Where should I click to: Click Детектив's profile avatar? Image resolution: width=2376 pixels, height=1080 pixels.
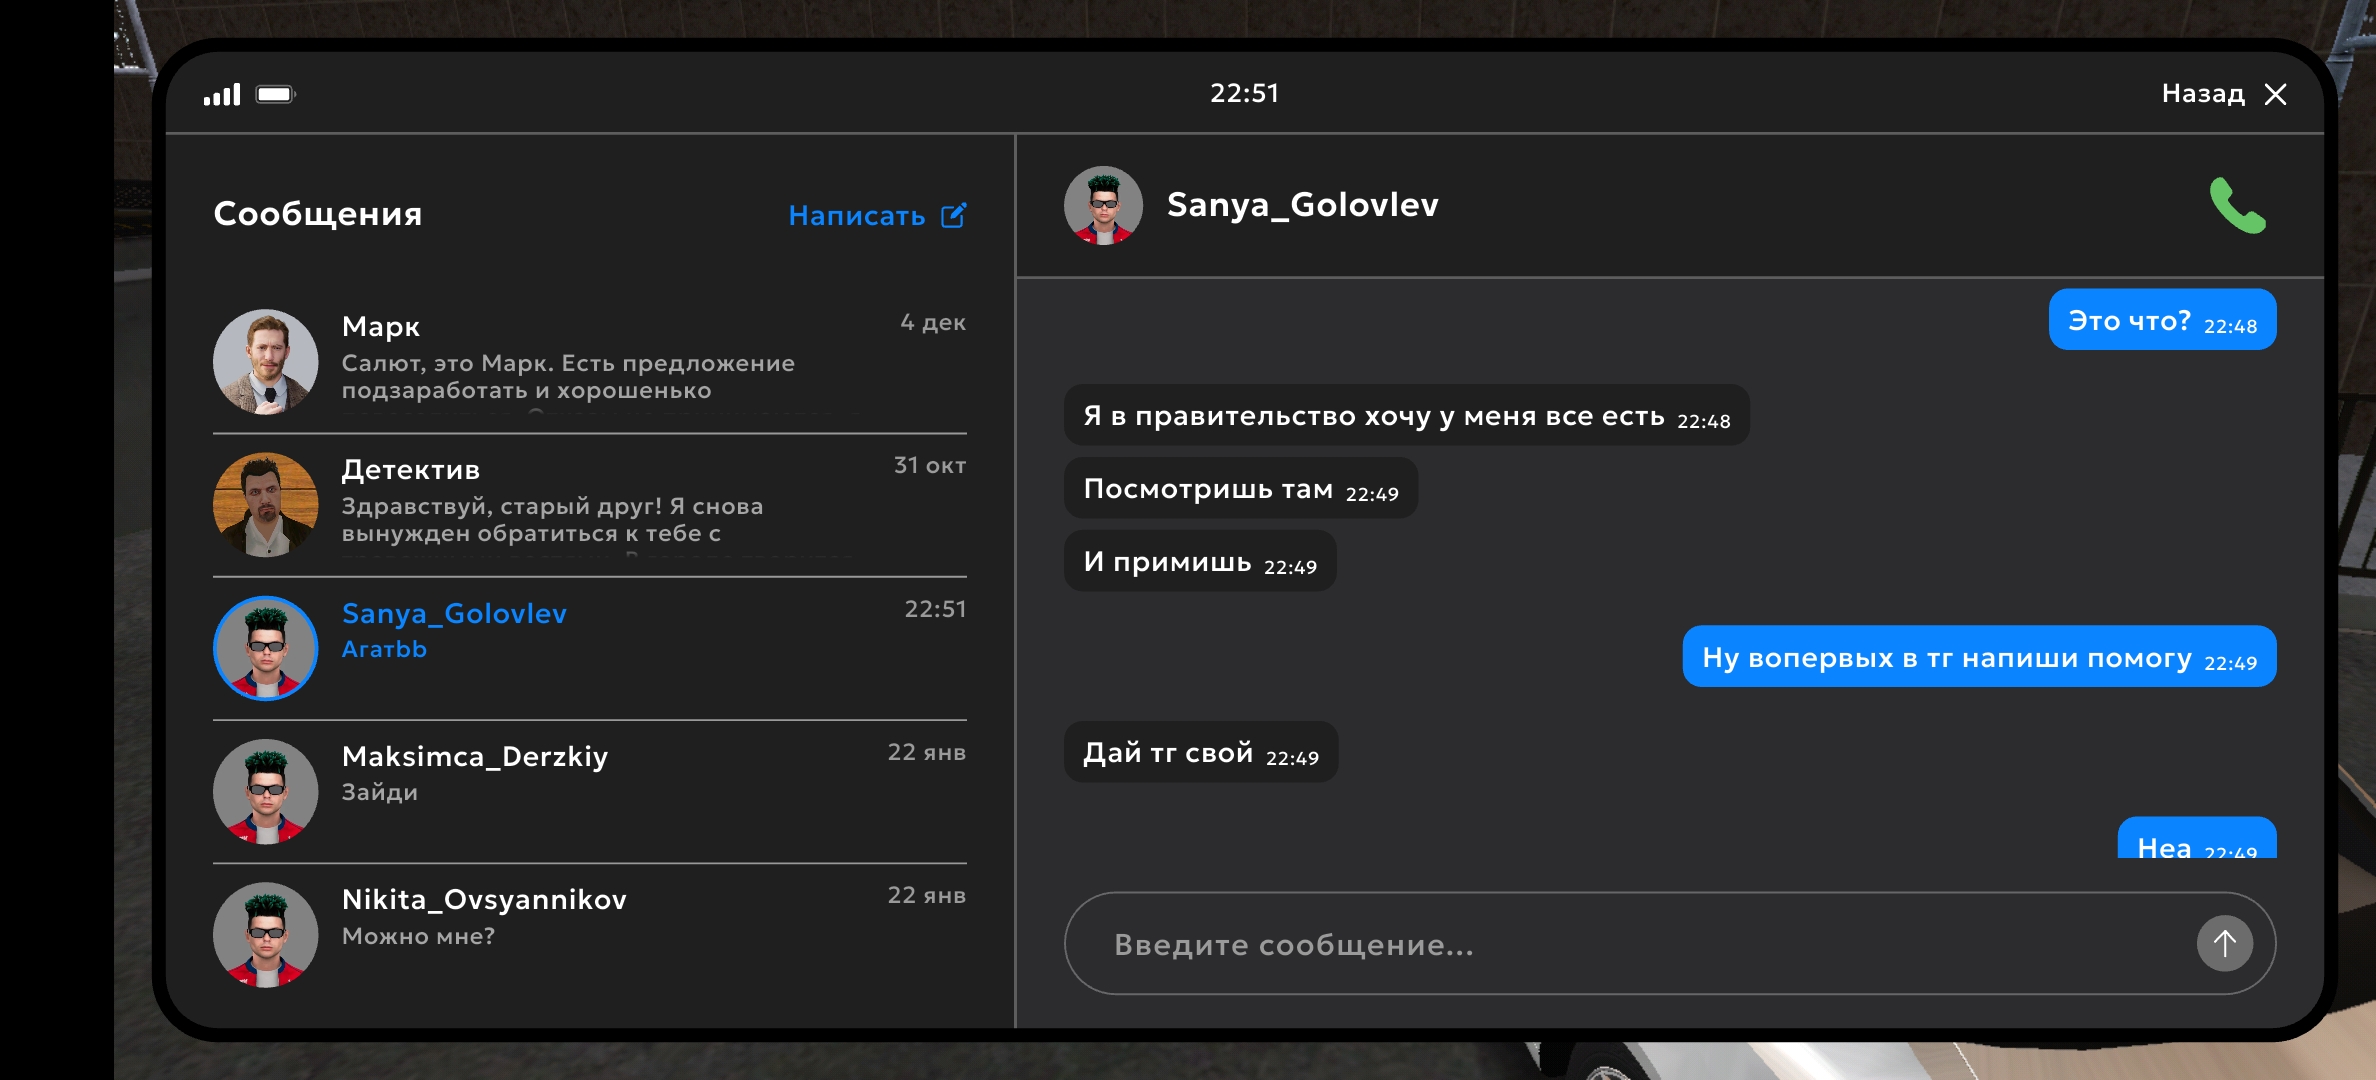tap(266, 505)
